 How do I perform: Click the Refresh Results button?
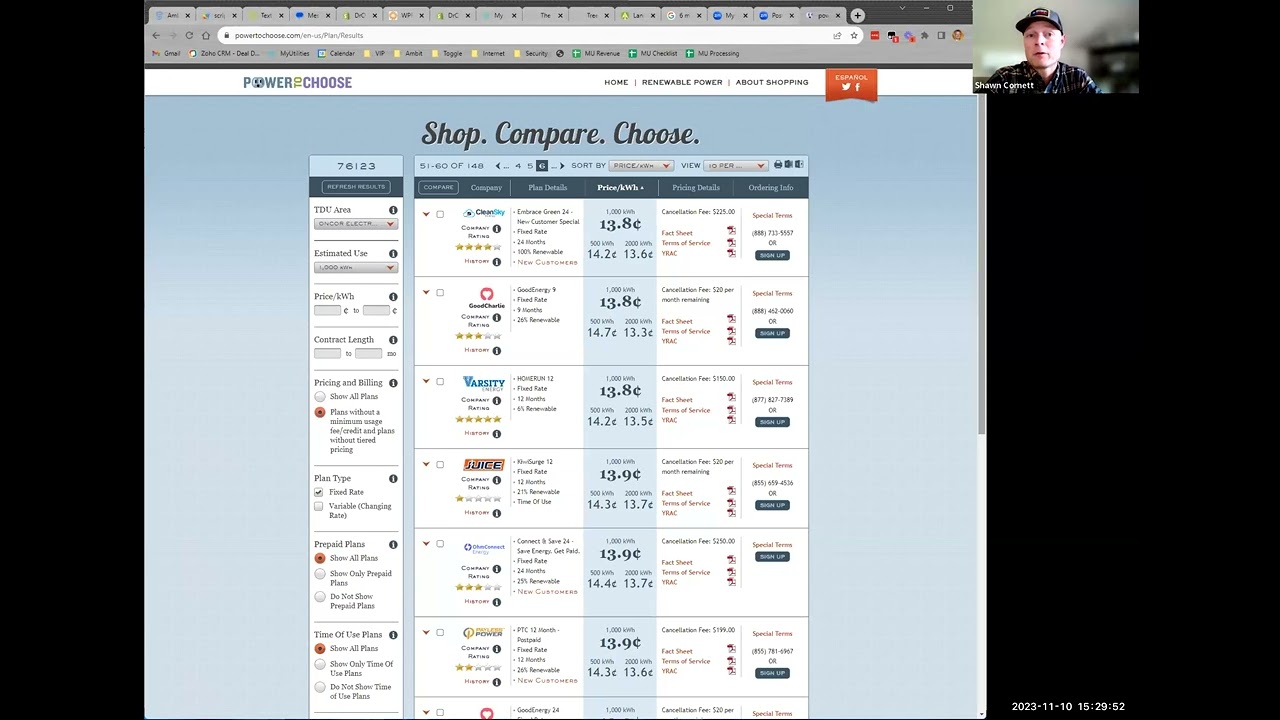tap(356, 187)
